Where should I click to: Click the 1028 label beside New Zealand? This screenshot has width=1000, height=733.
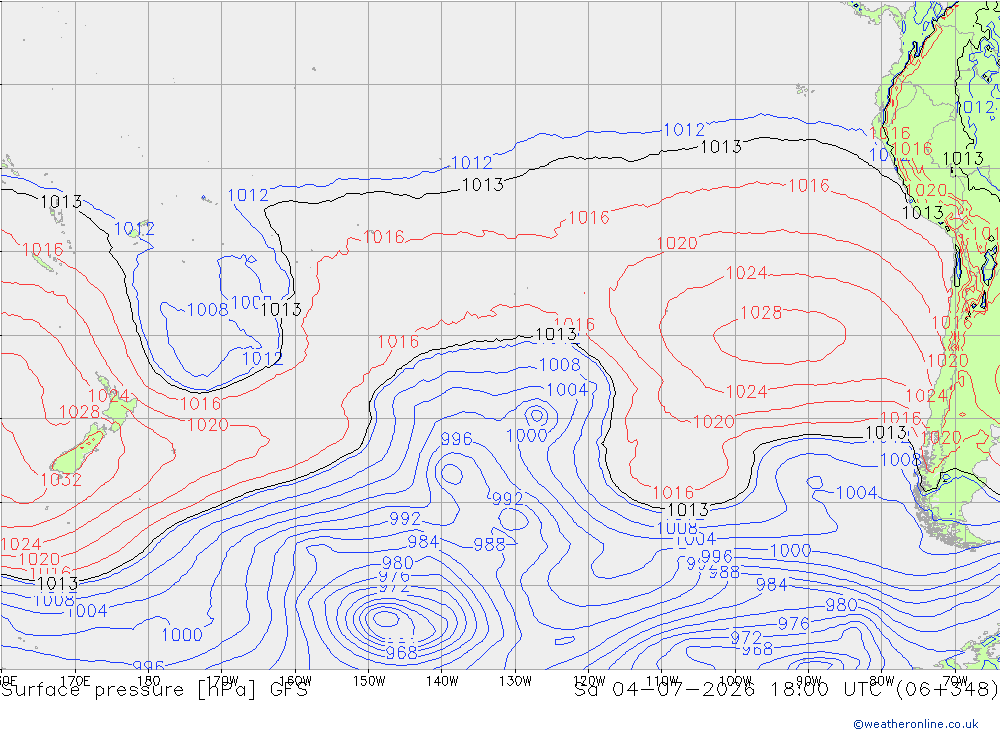point(80,412)
